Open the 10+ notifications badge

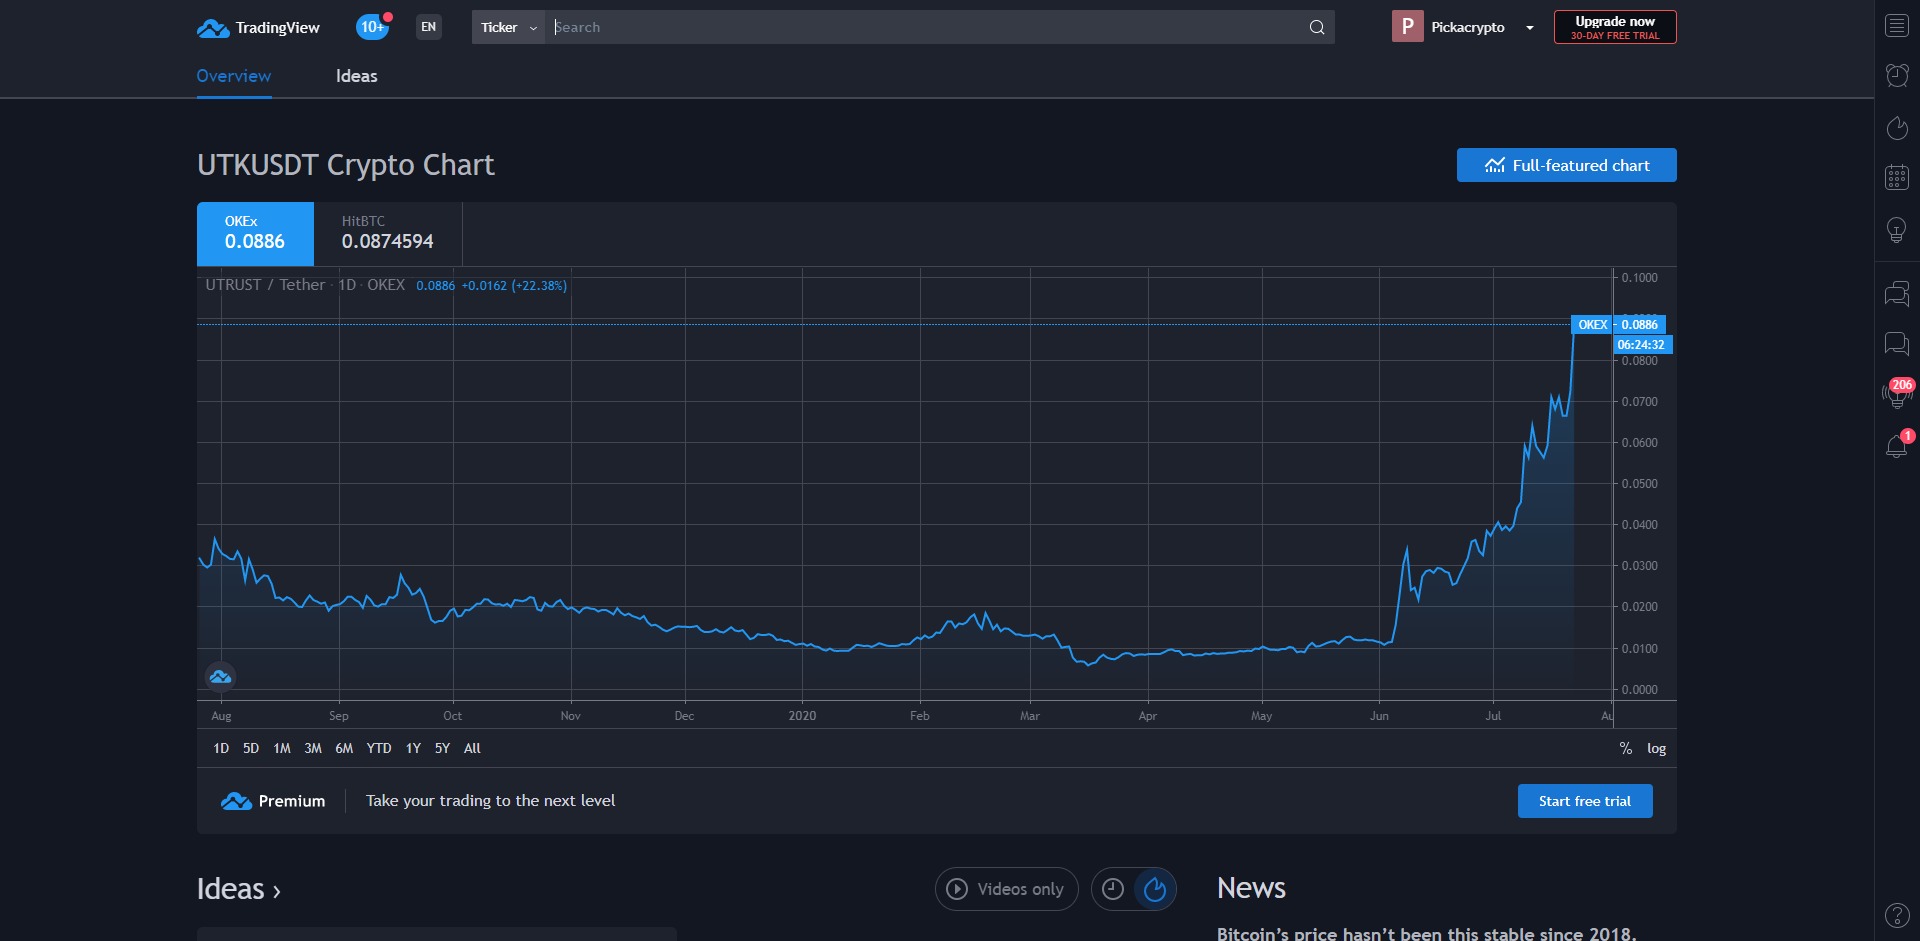coord(372,27)
